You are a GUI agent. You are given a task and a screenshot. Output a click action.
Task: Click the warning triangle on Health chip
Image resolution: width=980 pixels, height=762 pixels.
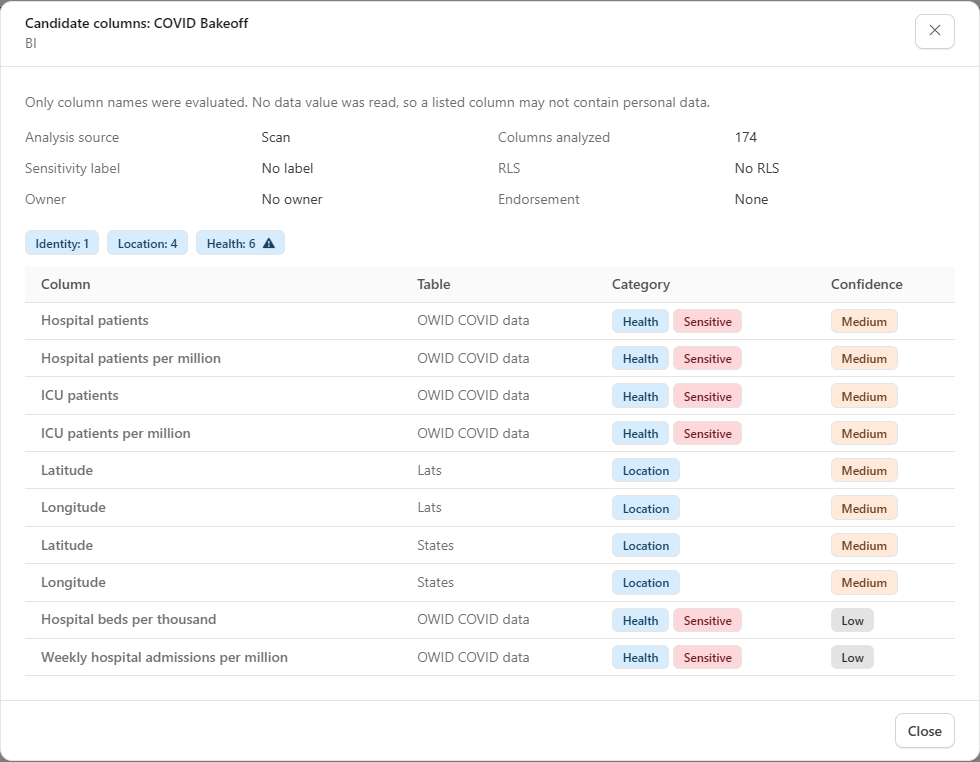pyautogui.click(x=269, y=243)
